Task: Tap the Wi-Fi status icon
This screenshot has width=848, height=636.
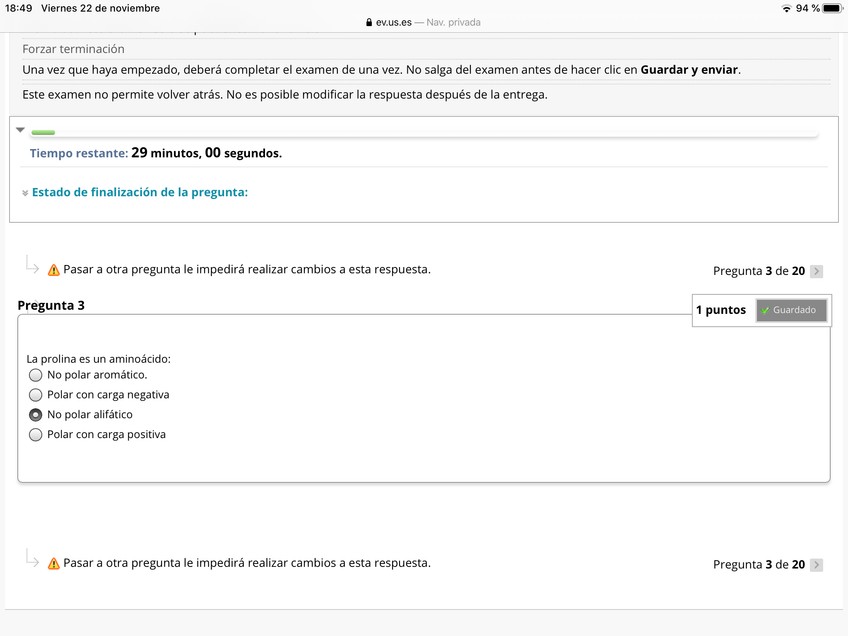Action: click(786, 8)
